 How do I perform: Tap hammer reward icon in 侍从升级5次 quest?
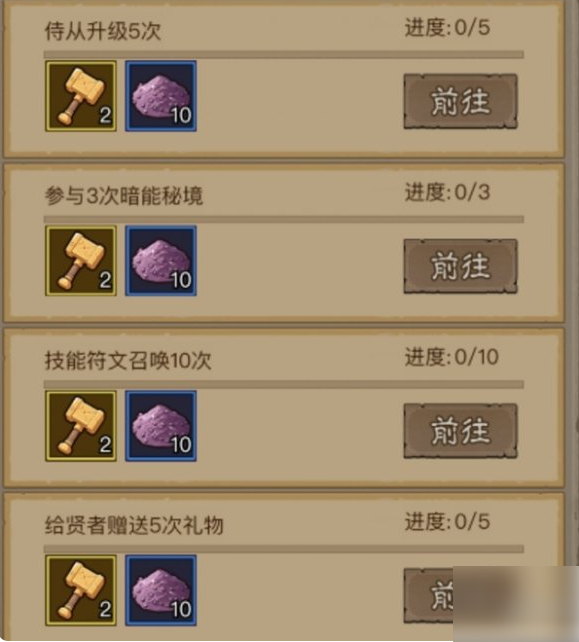pyautogui.click(x=81, y=96)
